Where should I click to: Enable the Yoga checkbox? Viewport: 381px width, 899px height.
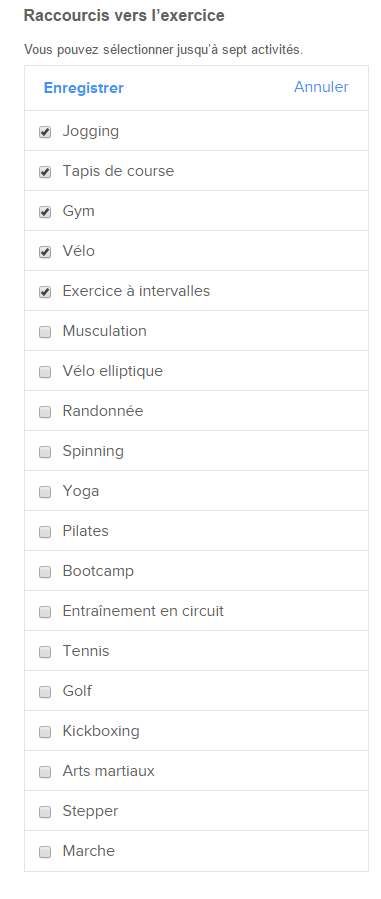(45, 492)
